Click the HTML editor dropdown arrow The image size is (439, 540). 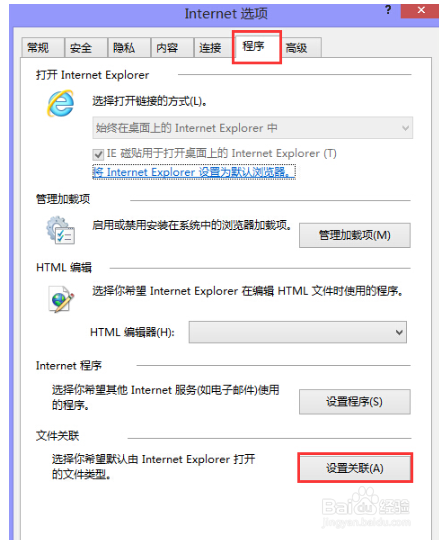(x=399, y=332)
